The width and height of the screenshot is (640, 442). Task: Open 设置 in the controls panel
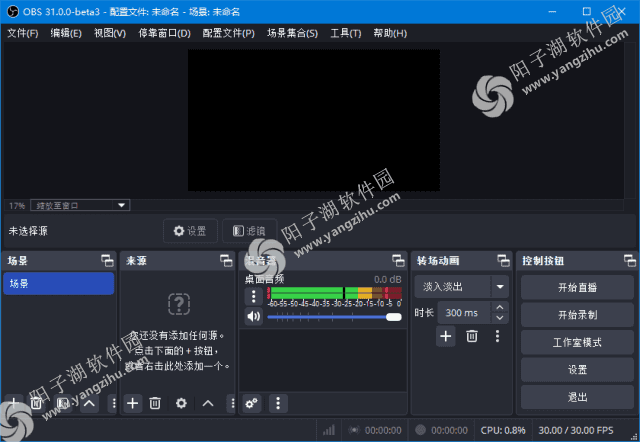point(577,369)
